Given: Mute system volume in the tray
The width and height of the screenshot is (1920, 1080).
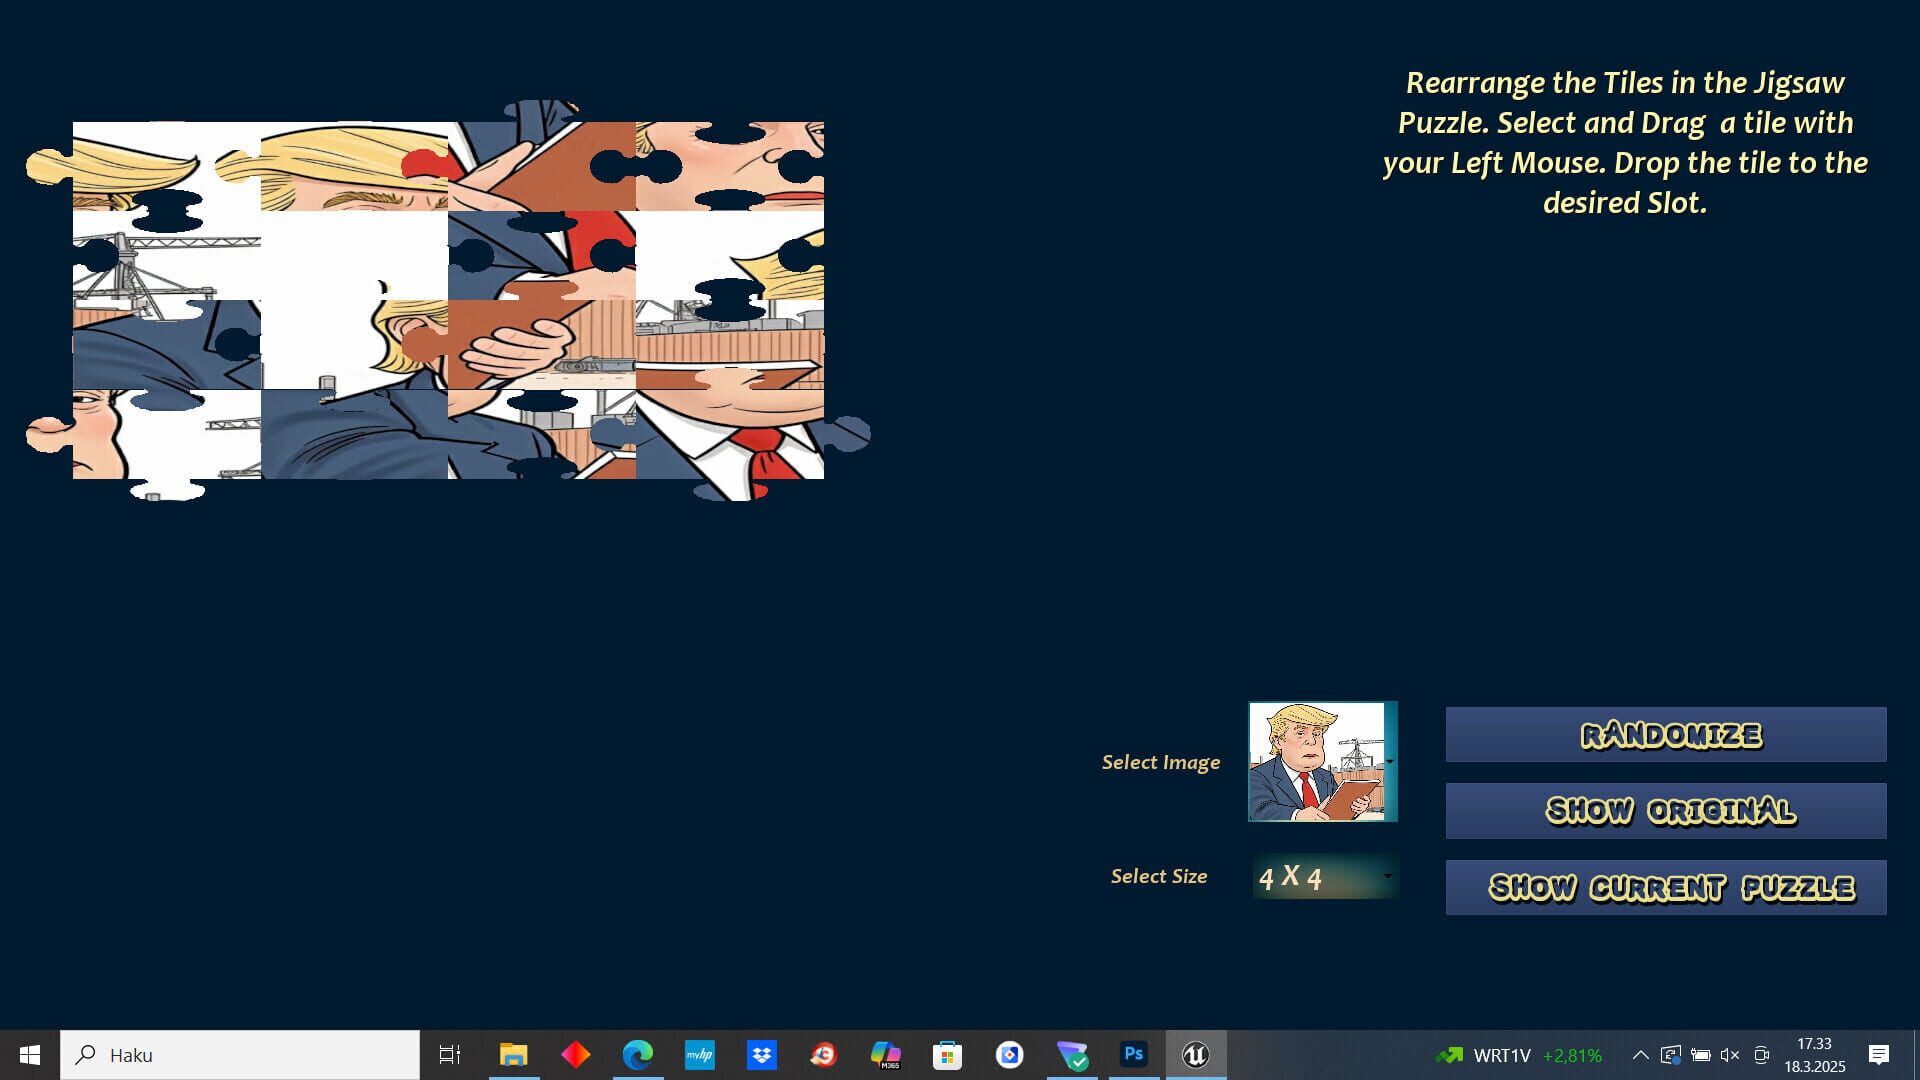Looking at the screenshot, I should pyautogui.click(x=1728, y=1054).
